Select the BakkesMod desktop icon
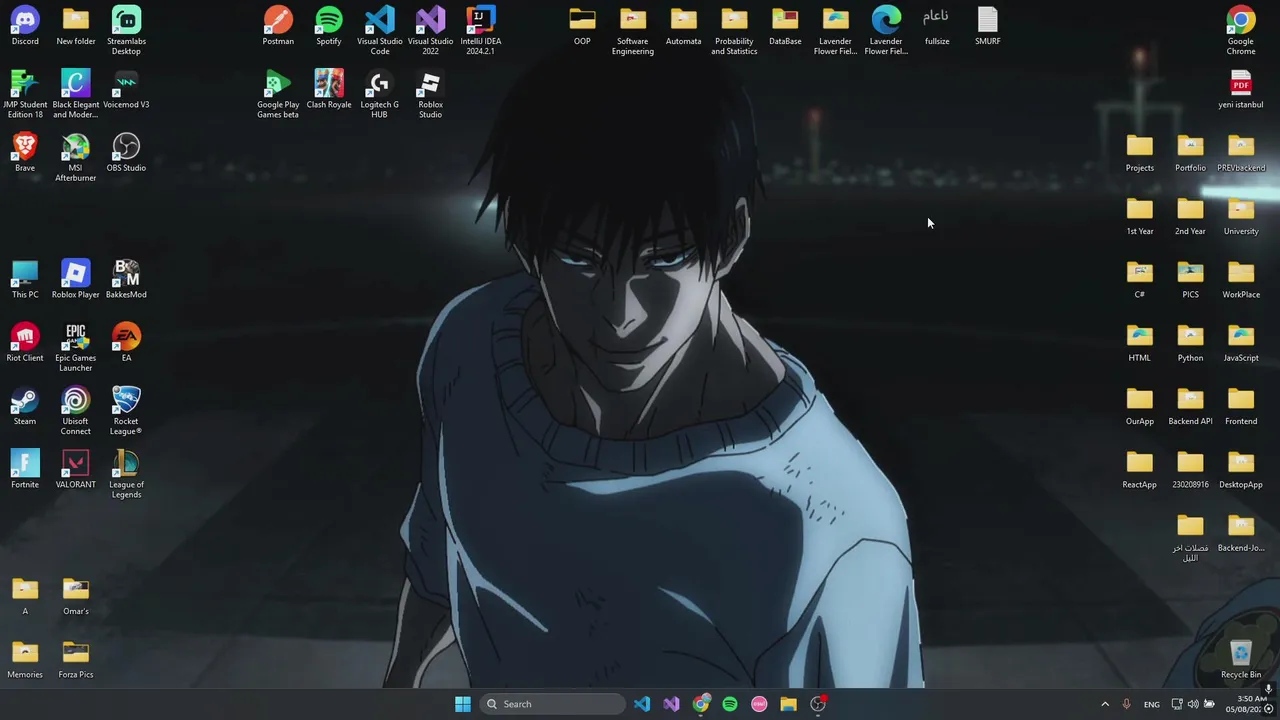Screen dimensions: 1280x720 coord(126,280)
